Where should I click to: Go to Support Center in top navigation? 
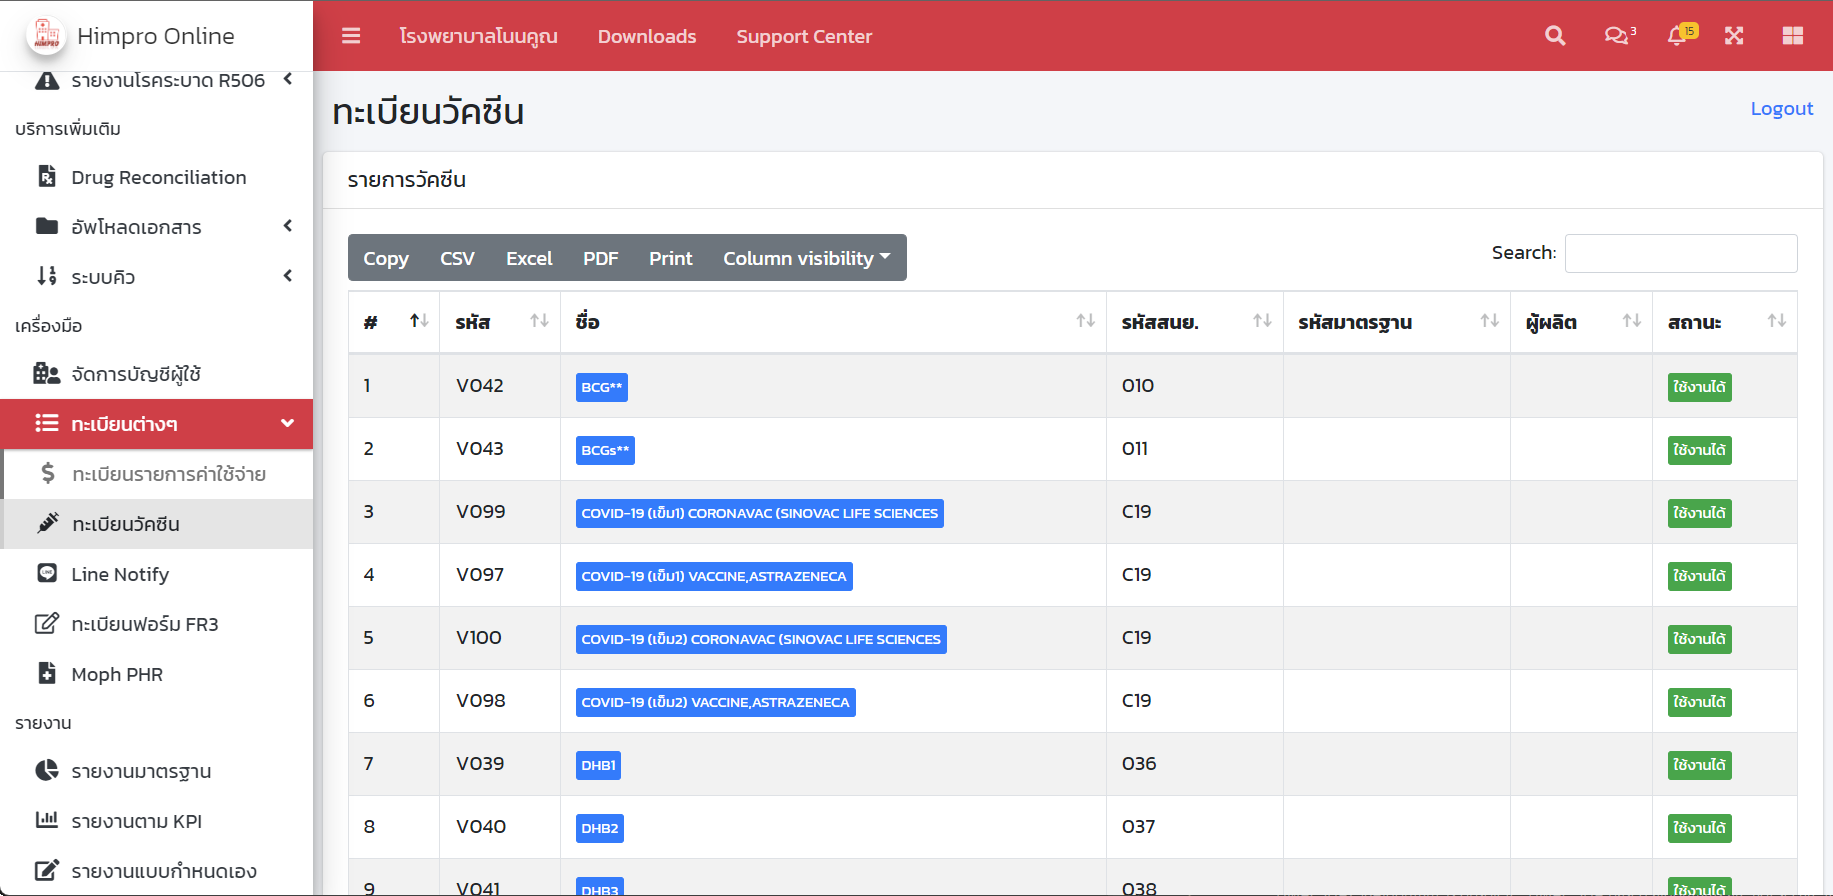[x=804, y=36]
